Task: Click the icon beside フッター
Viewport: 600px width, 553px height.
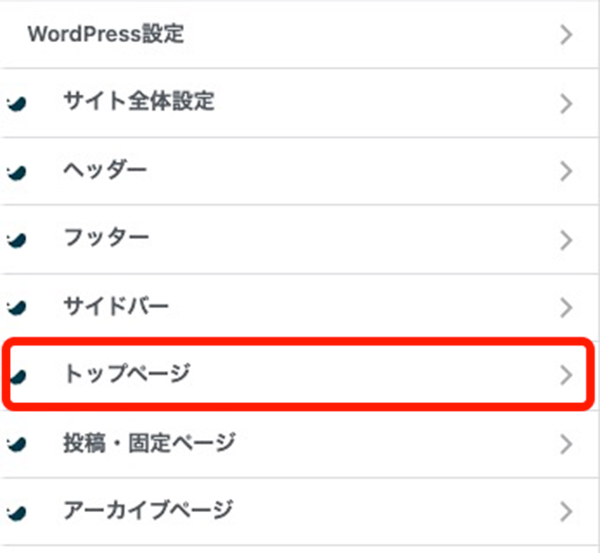Action: 16,240
